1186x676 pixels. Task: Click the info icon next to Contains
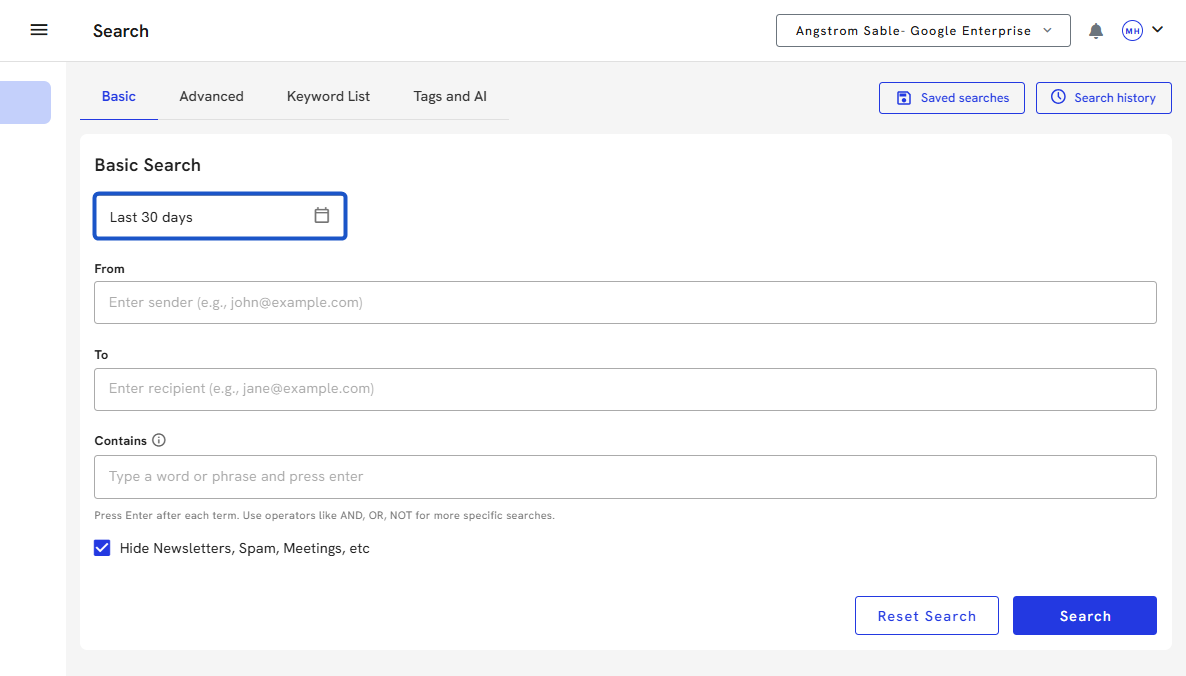(x=159, y=440)
